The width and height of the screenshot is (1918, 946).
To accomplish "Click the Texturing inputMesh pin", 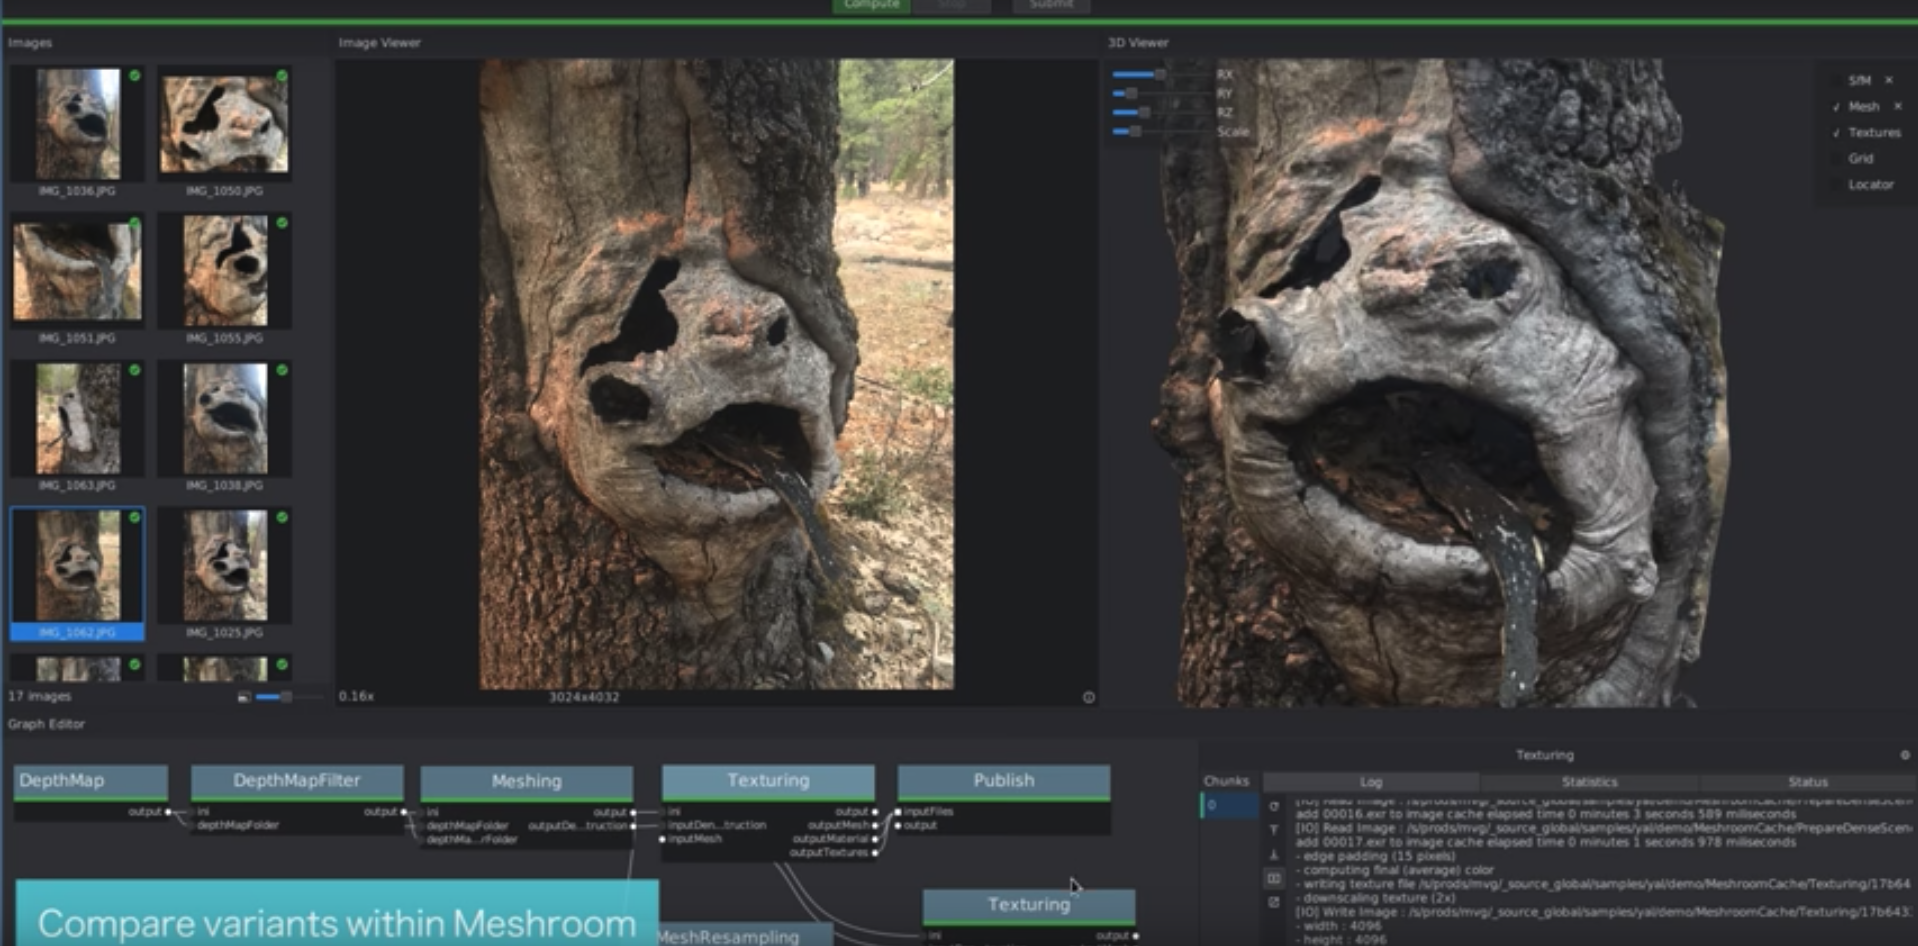I will pyautogui.click(x=663, y=839).
